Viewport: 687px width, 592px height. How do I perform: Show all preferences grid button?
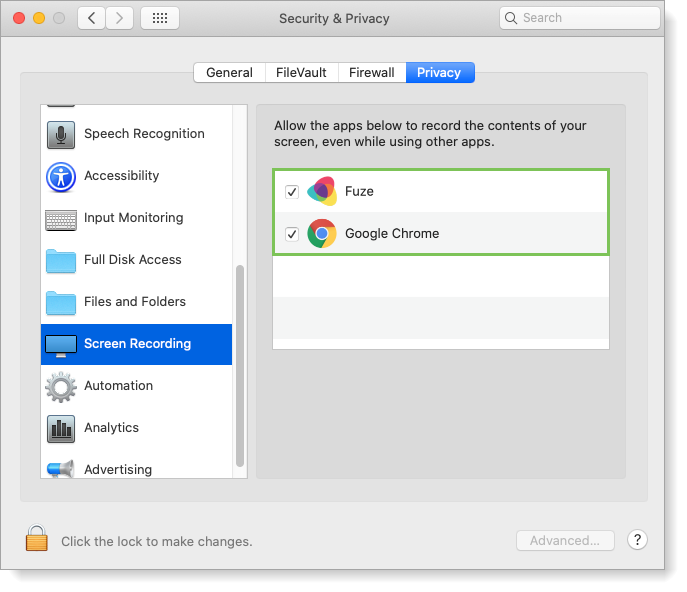point(160,18)
